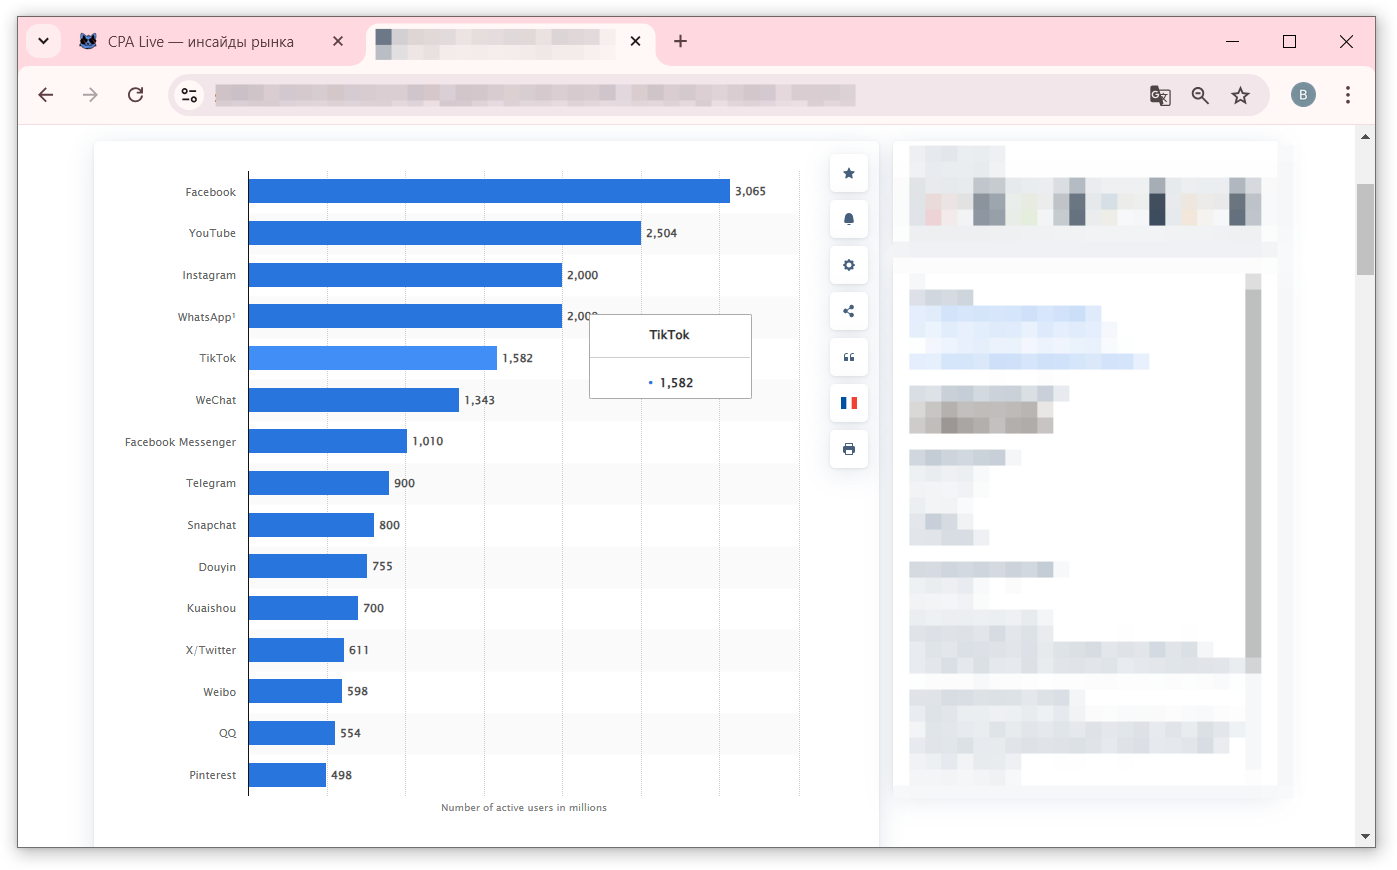
Task: Click the Instagram bar in chart
Action: pyautogui.click(x=405, y=275)
